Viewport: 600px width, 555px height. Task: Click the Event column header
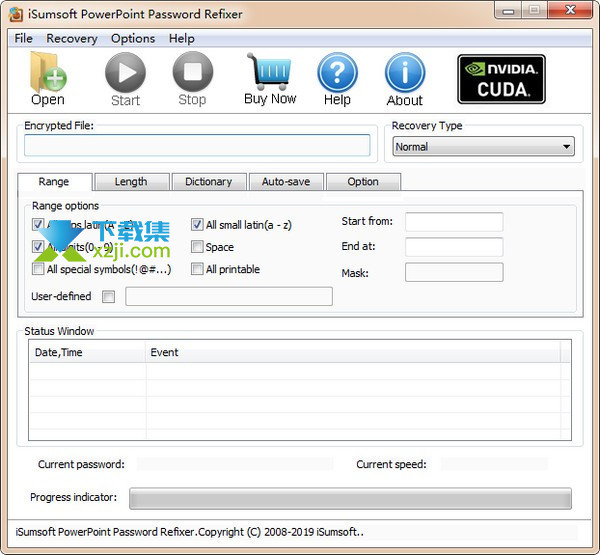352,352
